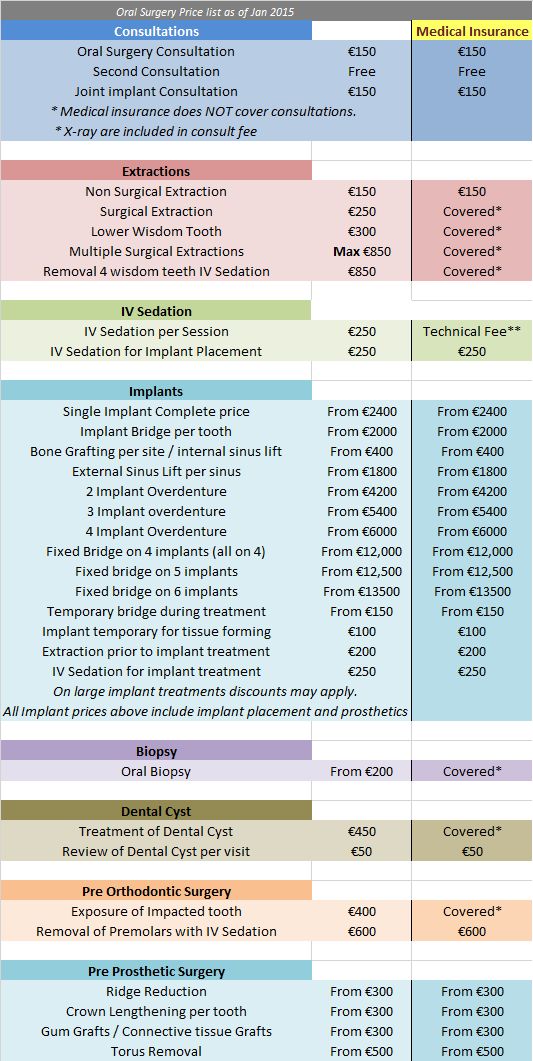The width and height of the screenshot is (533, 1061).
Task: Click the Dental Cyst section header
Action: [156, 811]
